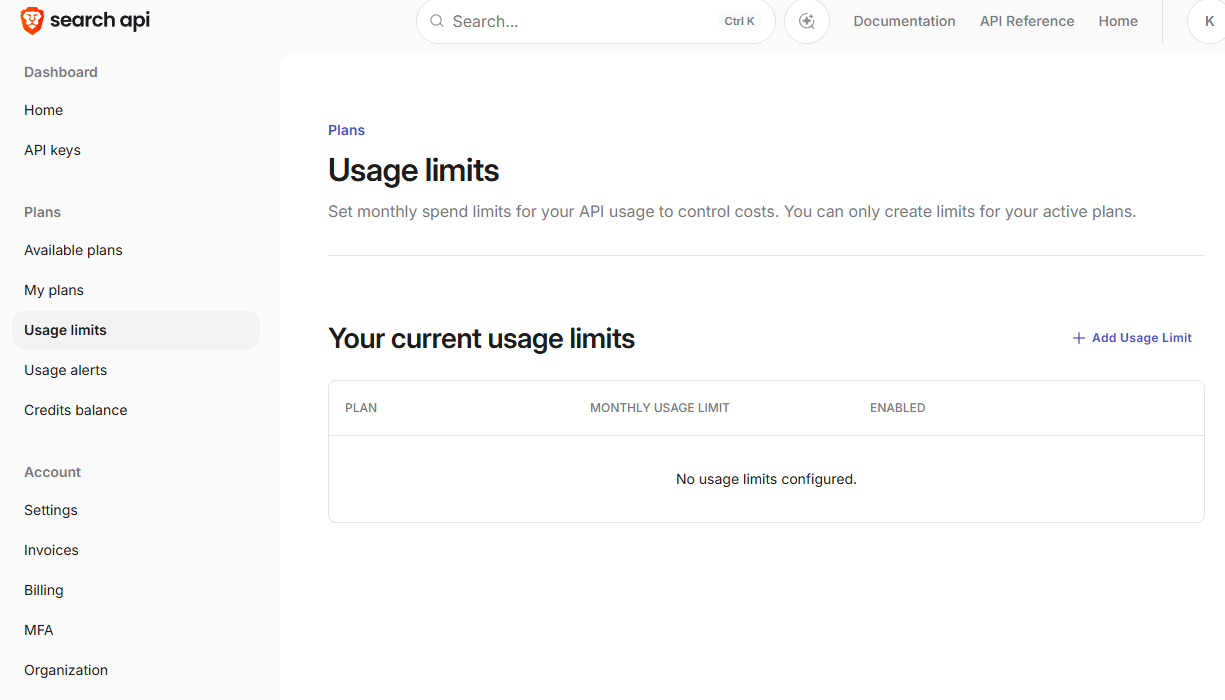This screenshot has width=1225, height=700.
Task: Click the plus icon beside Add Usage Limit
Action: (1079, 338)
